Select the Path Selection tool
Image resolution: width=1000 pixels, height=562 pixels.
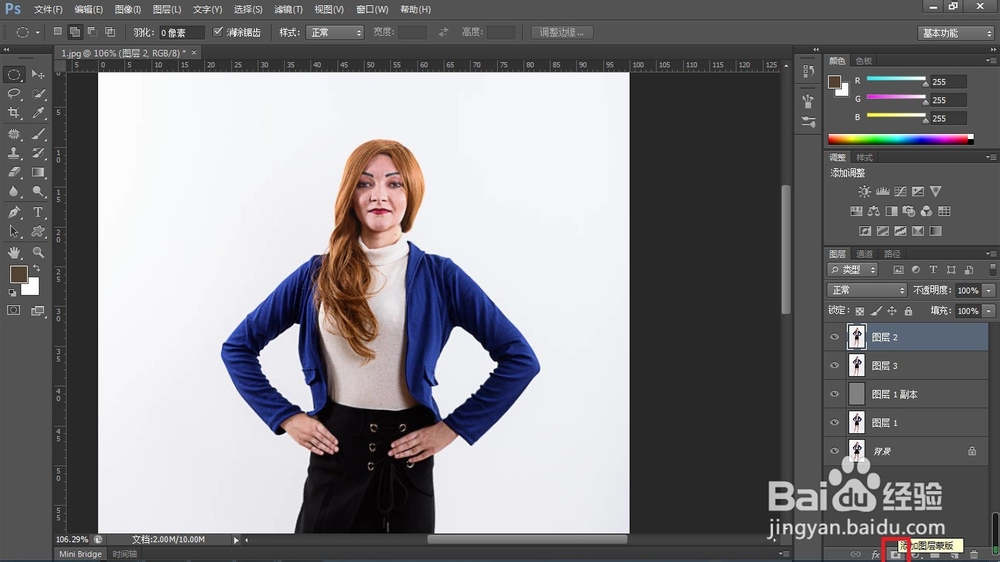[x=13, y=232]
